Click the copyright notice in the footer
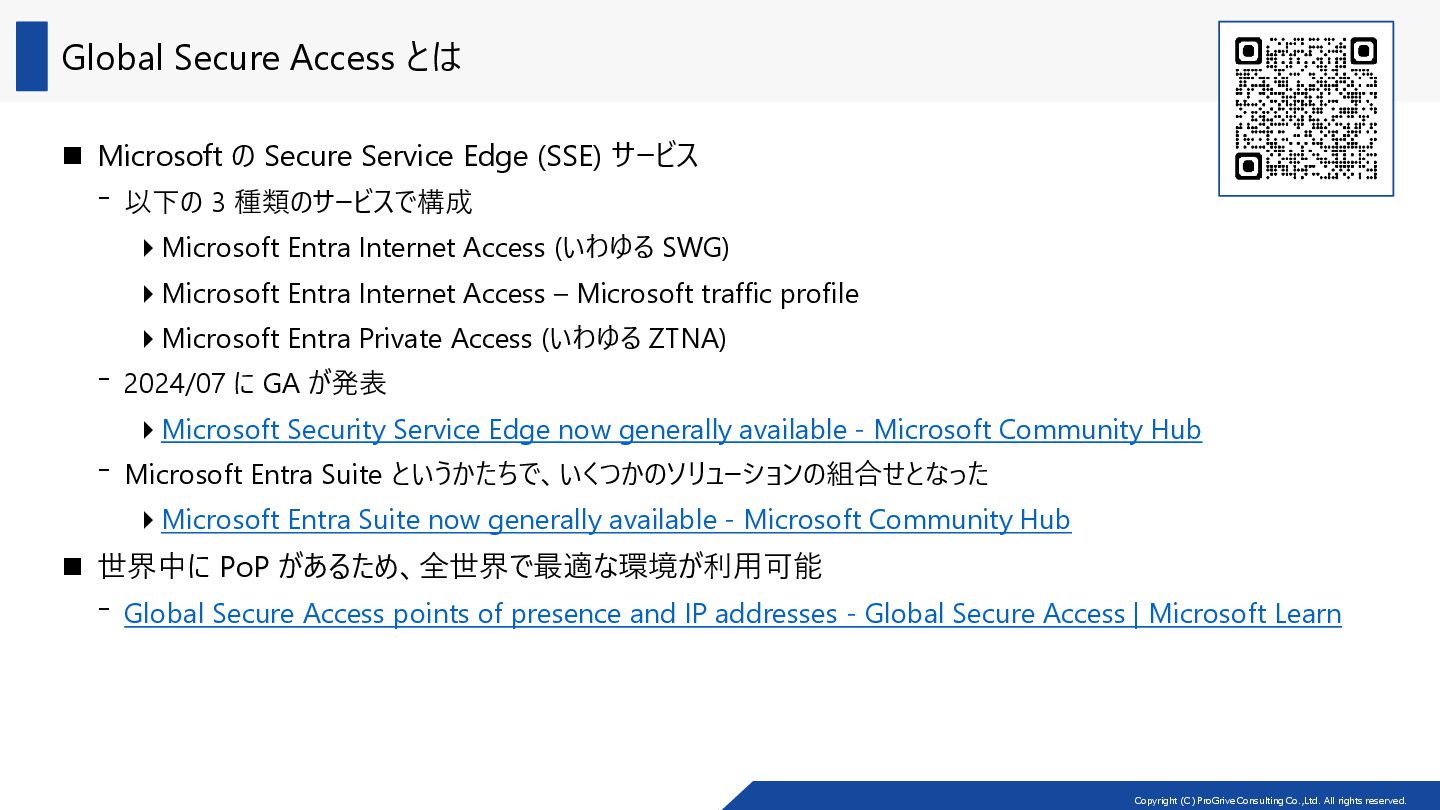The width and height of the screenshot is (1440, 810). tap(1270, 800)
